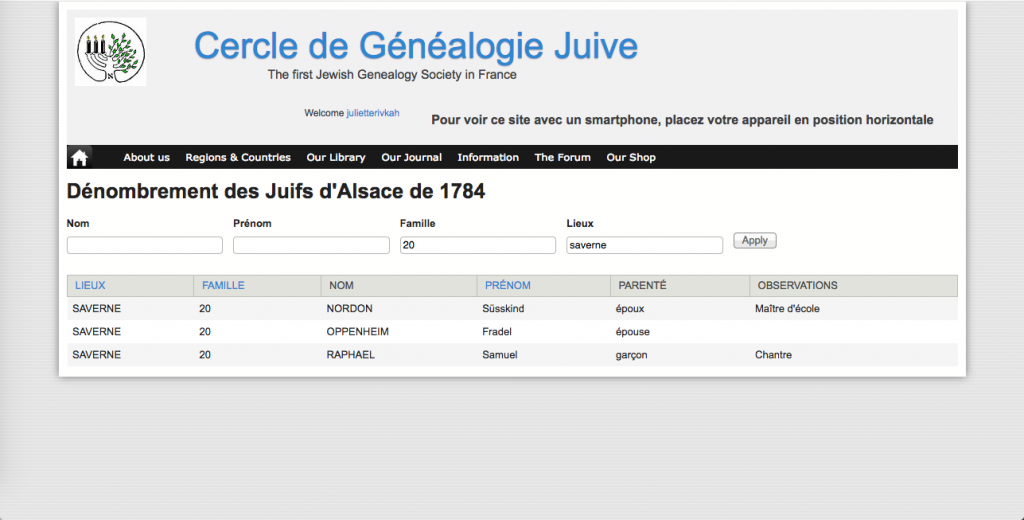Sort table by FAMILLE column header

(x=223, y=286)
